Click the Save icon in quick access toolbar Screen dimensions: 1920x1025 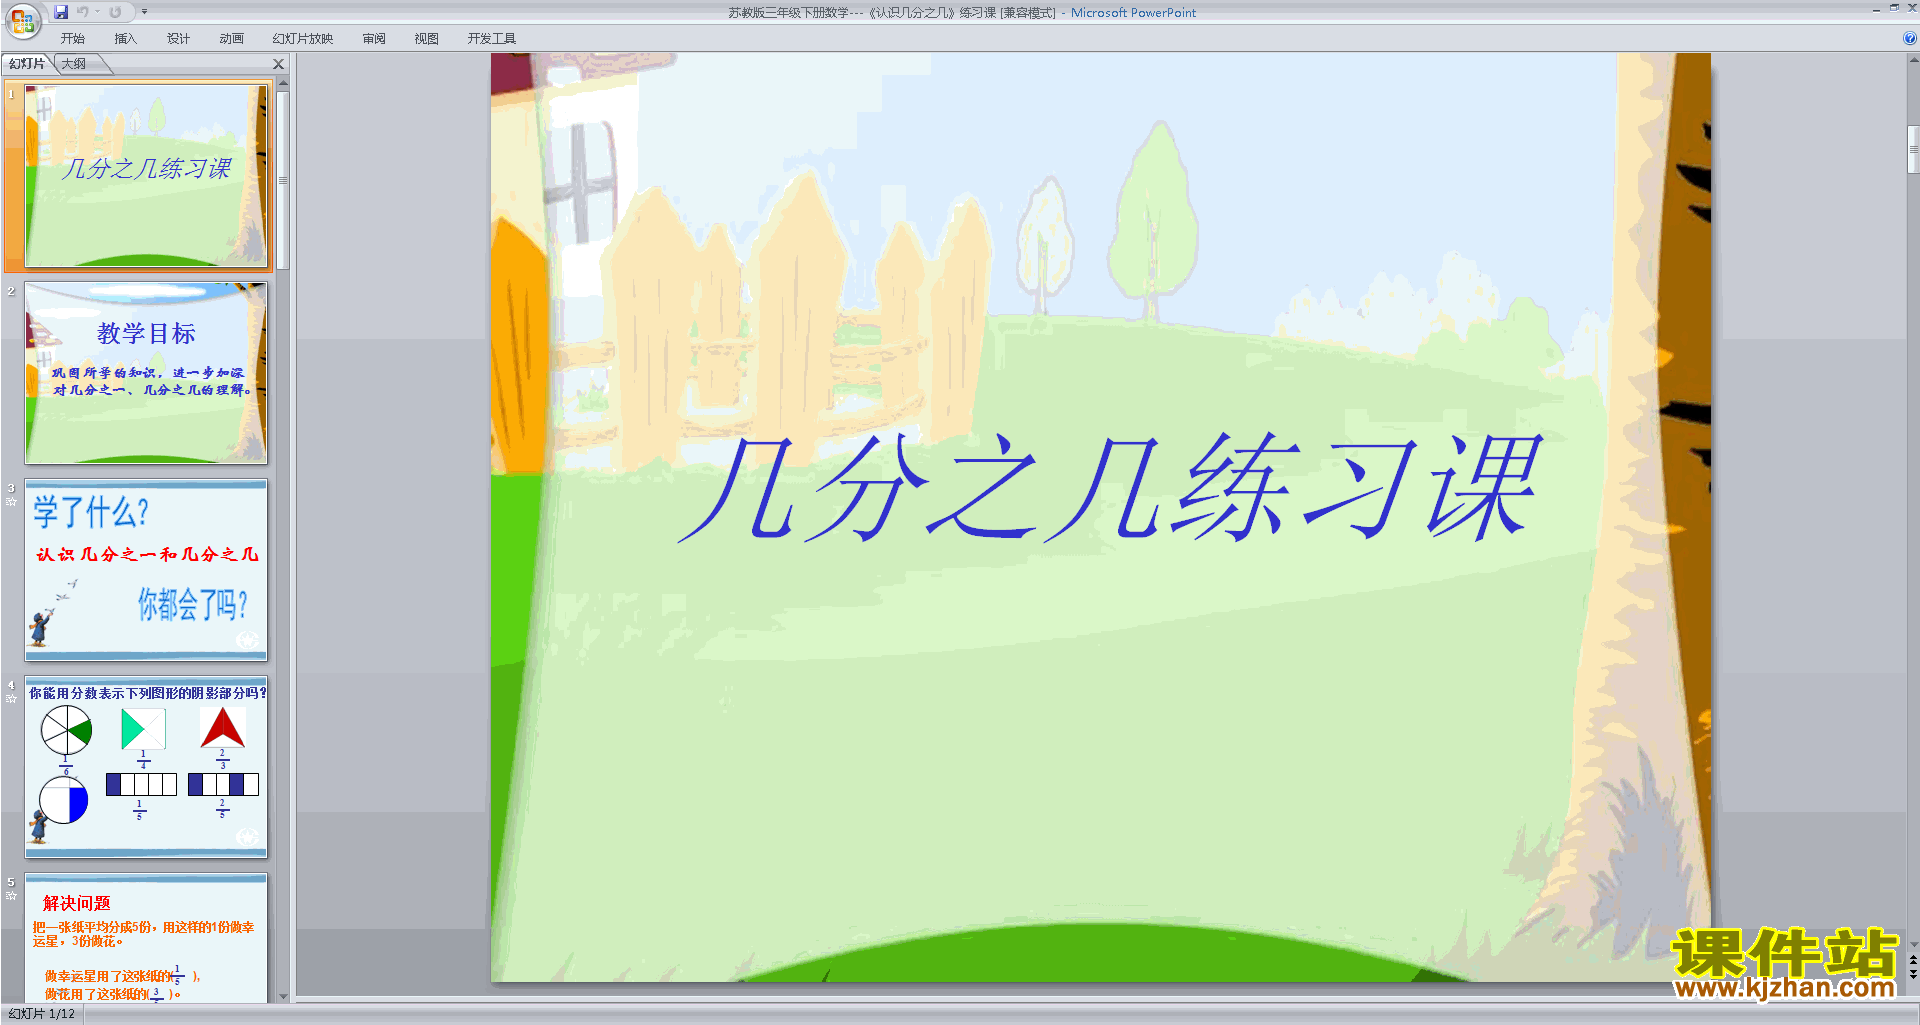coord(61,12)
